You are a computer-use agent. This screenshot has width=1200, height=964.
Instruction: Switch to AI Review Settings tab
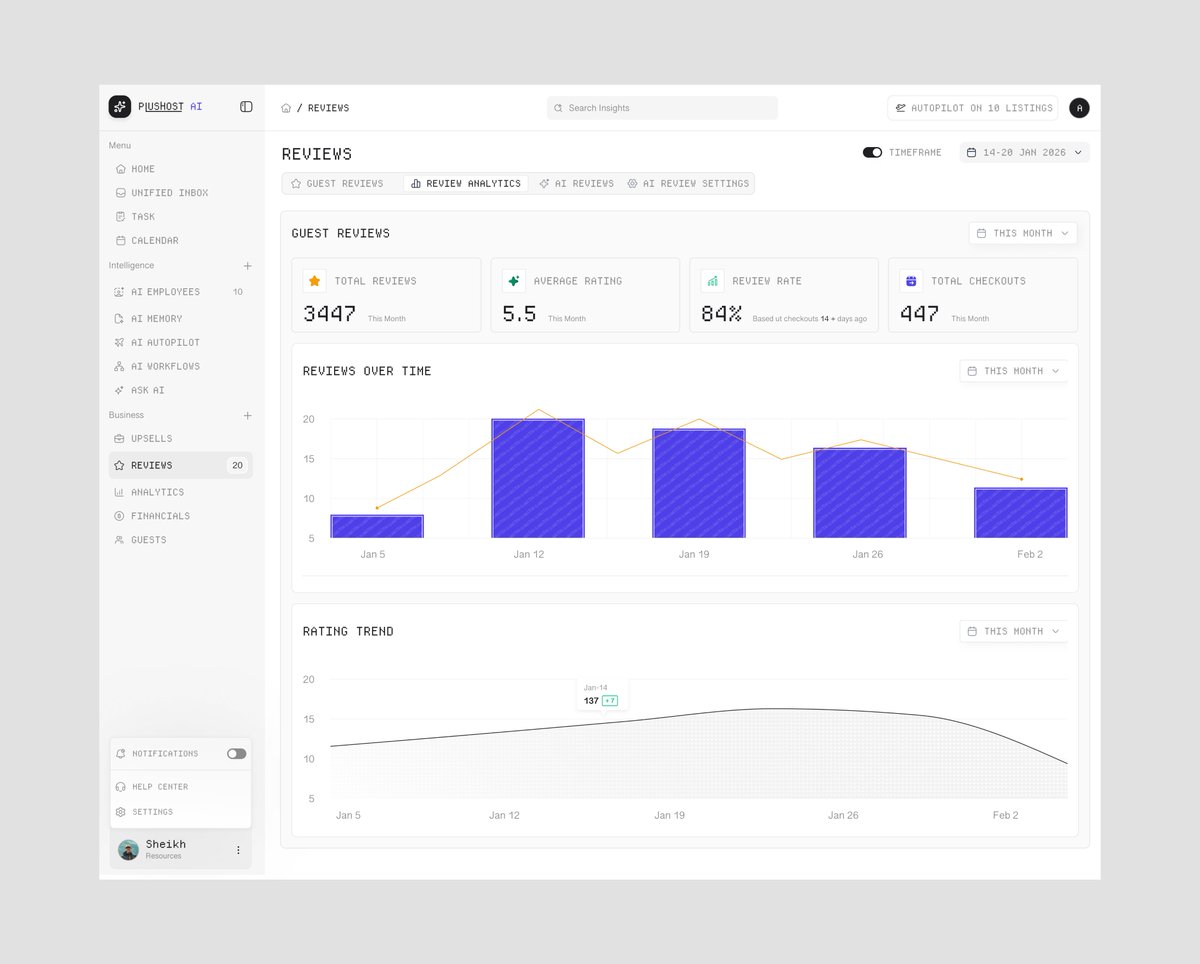pos(688,184)
